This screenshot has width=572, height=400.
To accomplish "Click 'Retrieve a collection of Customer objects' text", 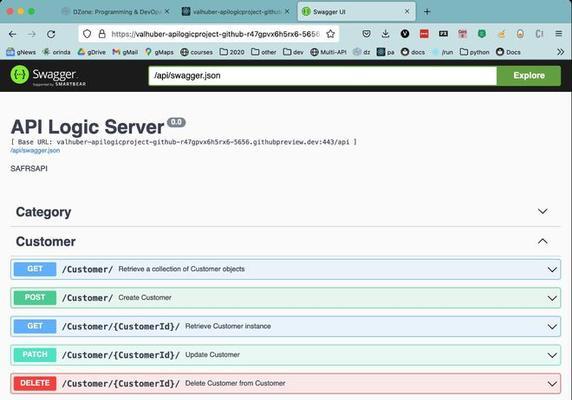I will tap(181, 269).
